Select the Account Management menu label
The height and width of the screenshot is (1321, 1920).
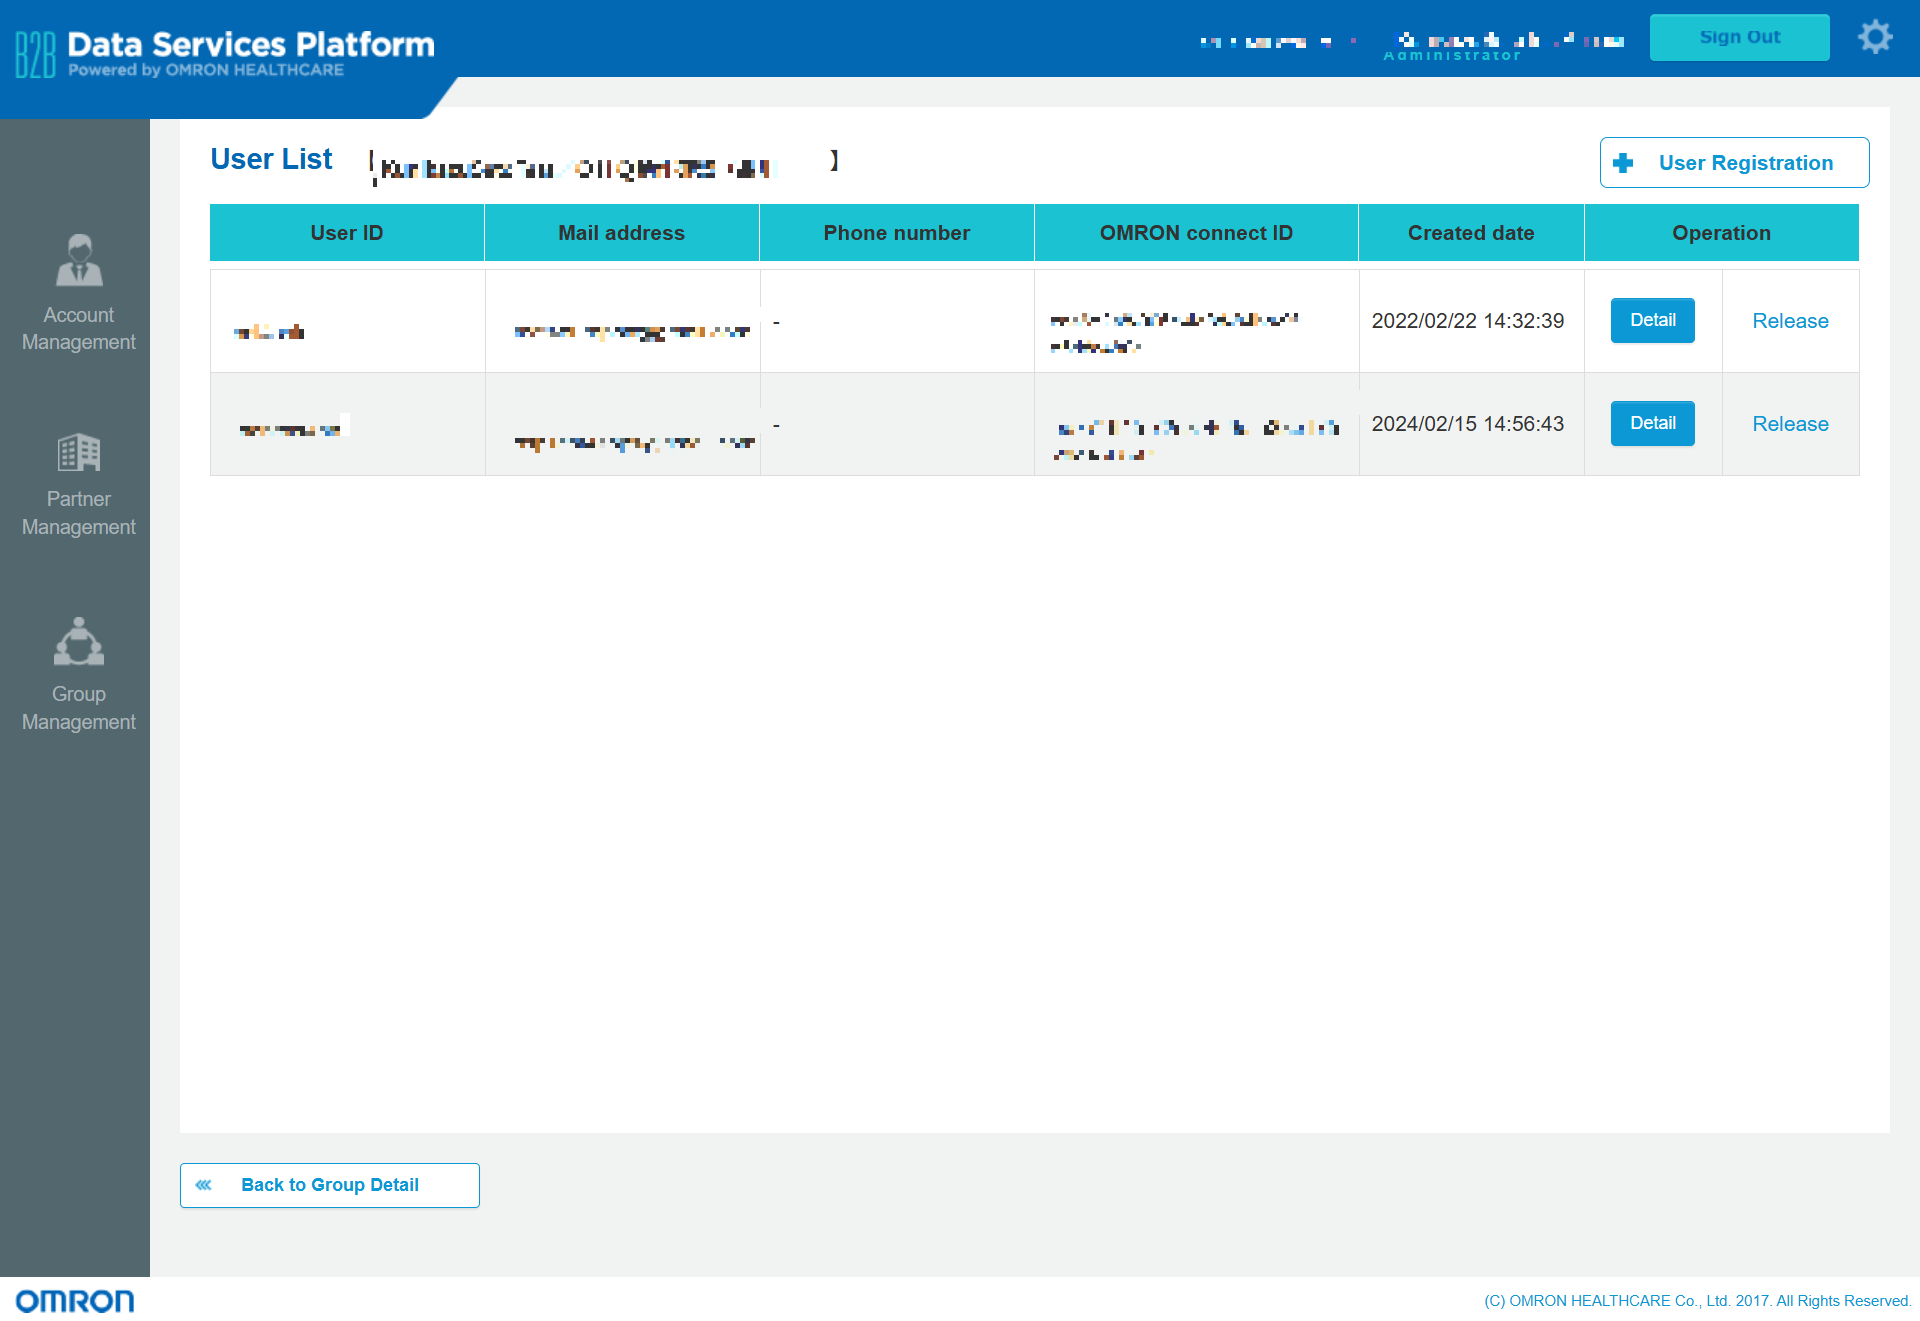(79, 328)
